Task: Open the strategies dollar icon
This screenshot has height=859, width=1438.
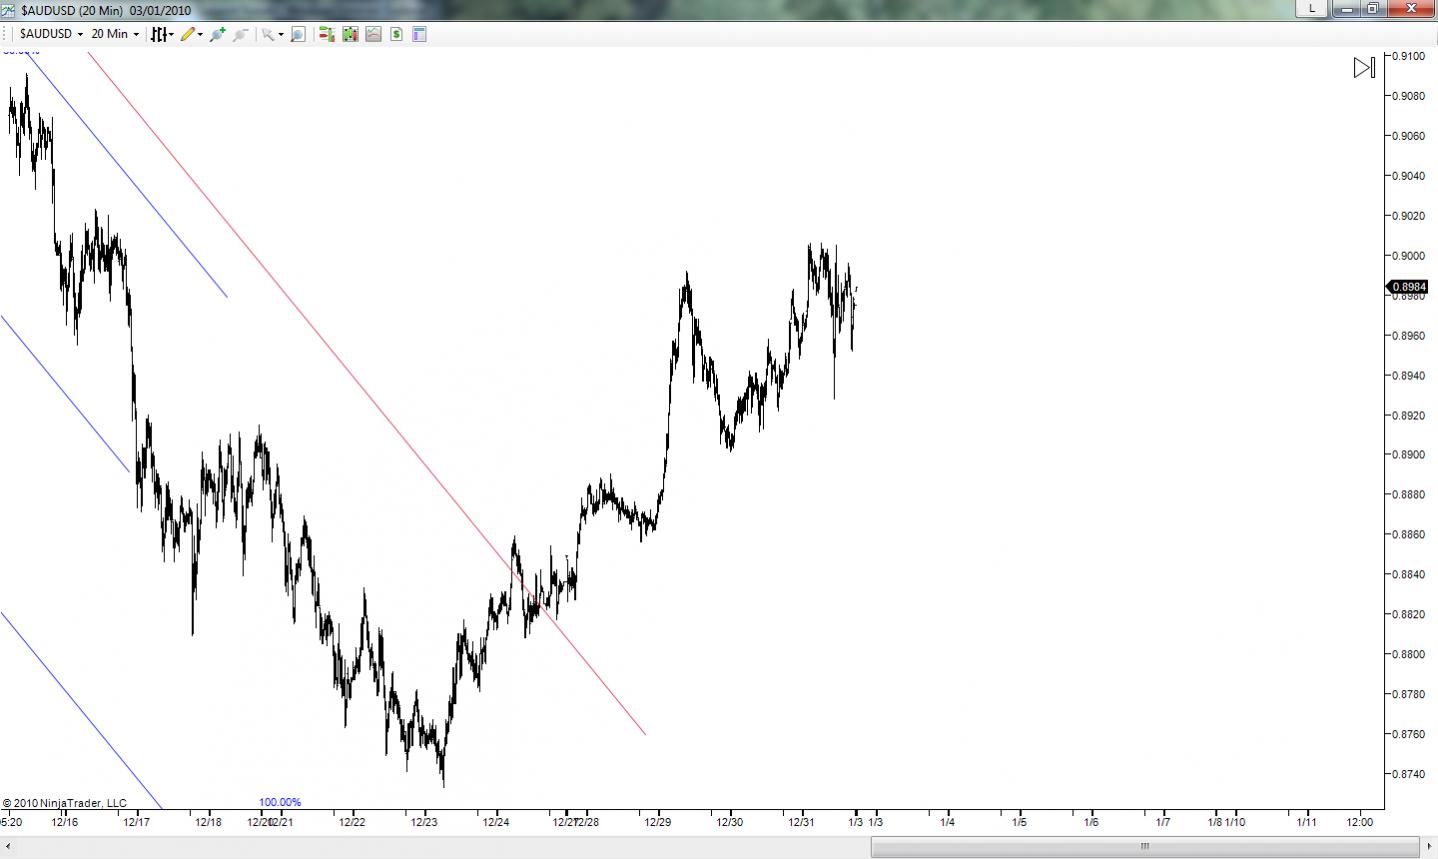Action: coord(396,34)
